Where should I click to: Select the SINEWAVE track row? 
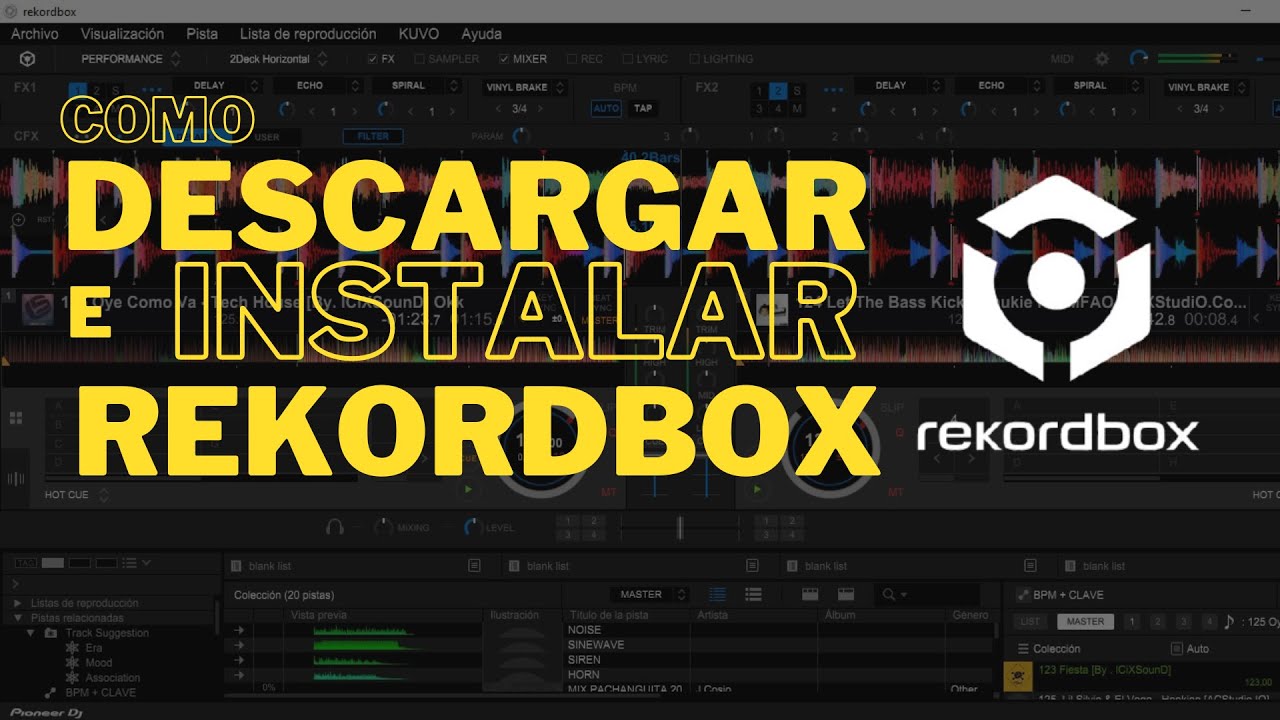click(x=610, y=645)
